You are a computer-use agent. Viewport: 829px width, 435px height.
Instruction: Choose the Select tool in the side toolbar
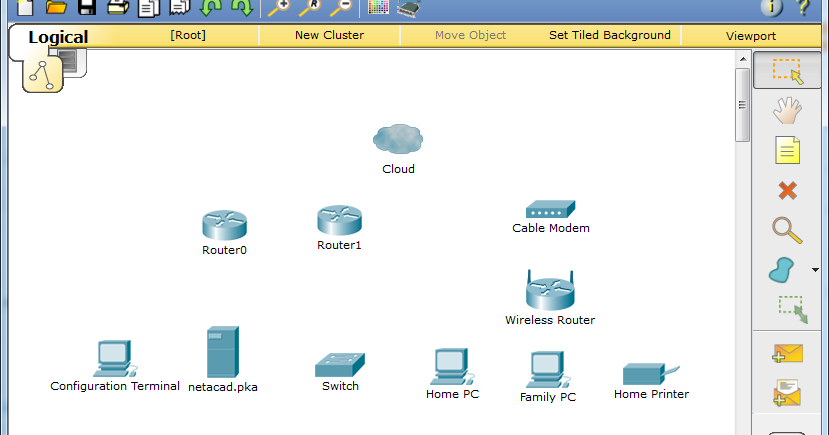click(787, 71)
